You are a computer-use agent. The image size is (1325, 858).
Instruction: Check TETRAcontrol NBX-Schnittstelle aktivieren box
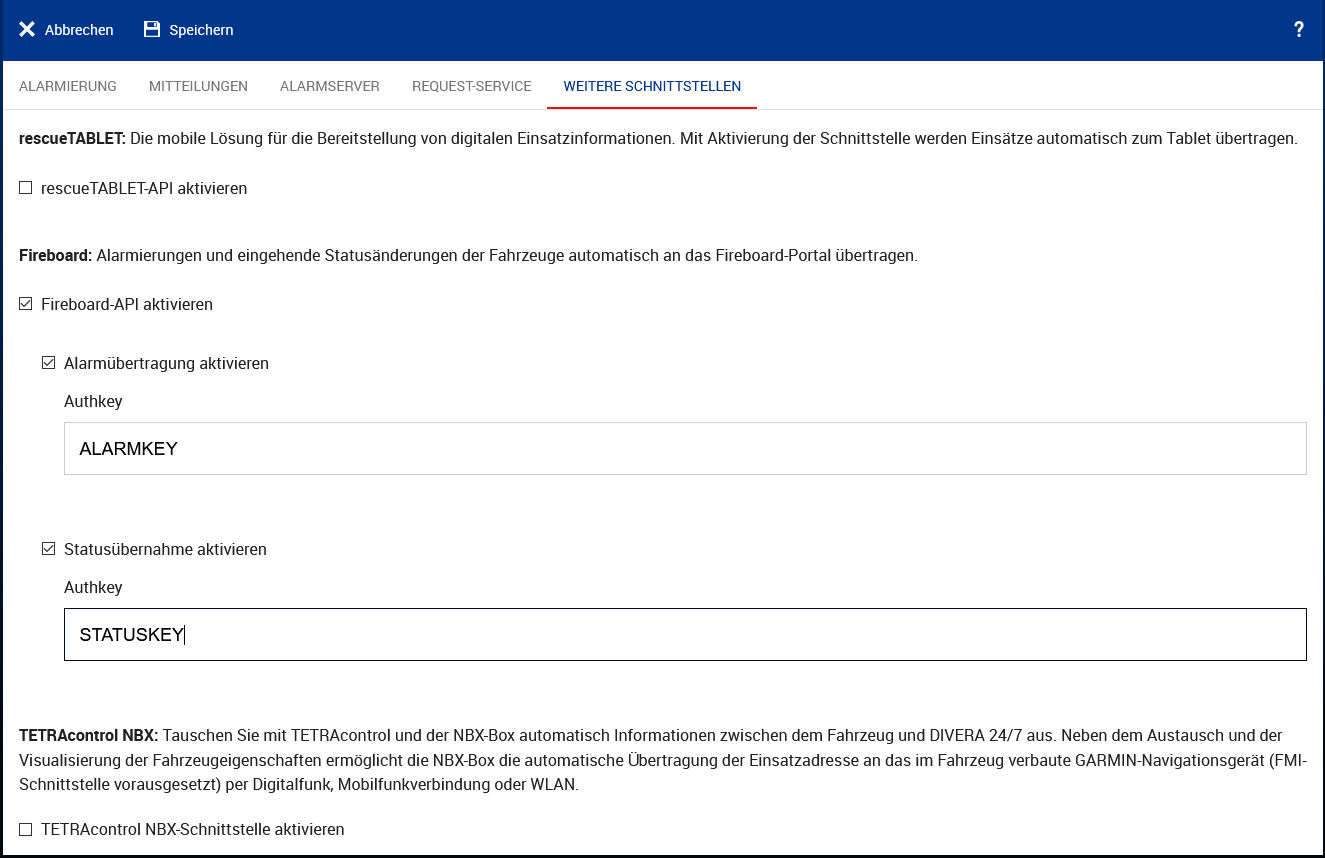click(x=26, y=829)
